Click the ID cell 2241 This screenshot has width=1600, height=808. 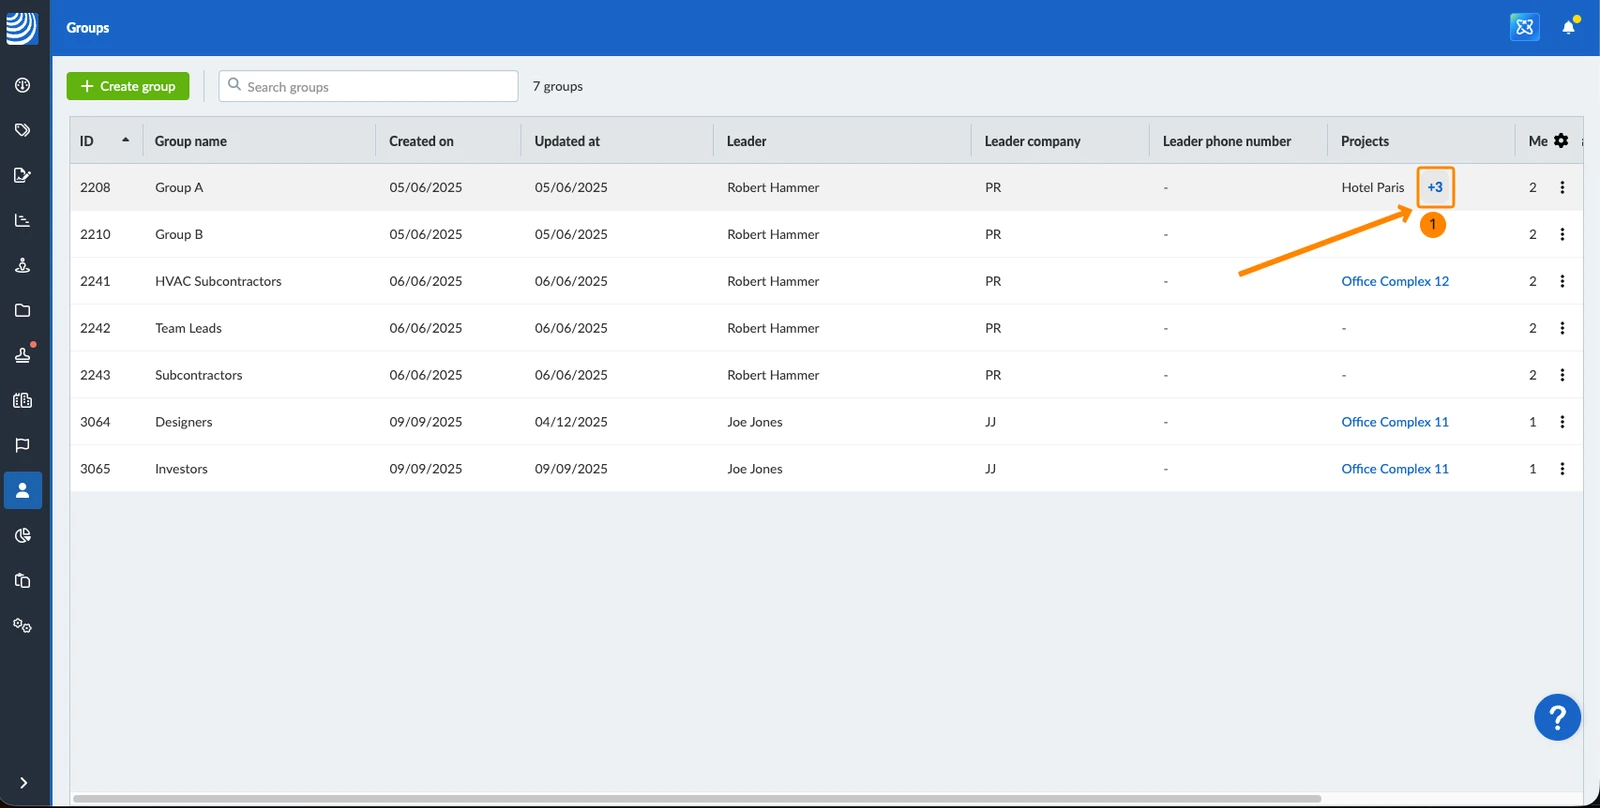click(95, 281)
